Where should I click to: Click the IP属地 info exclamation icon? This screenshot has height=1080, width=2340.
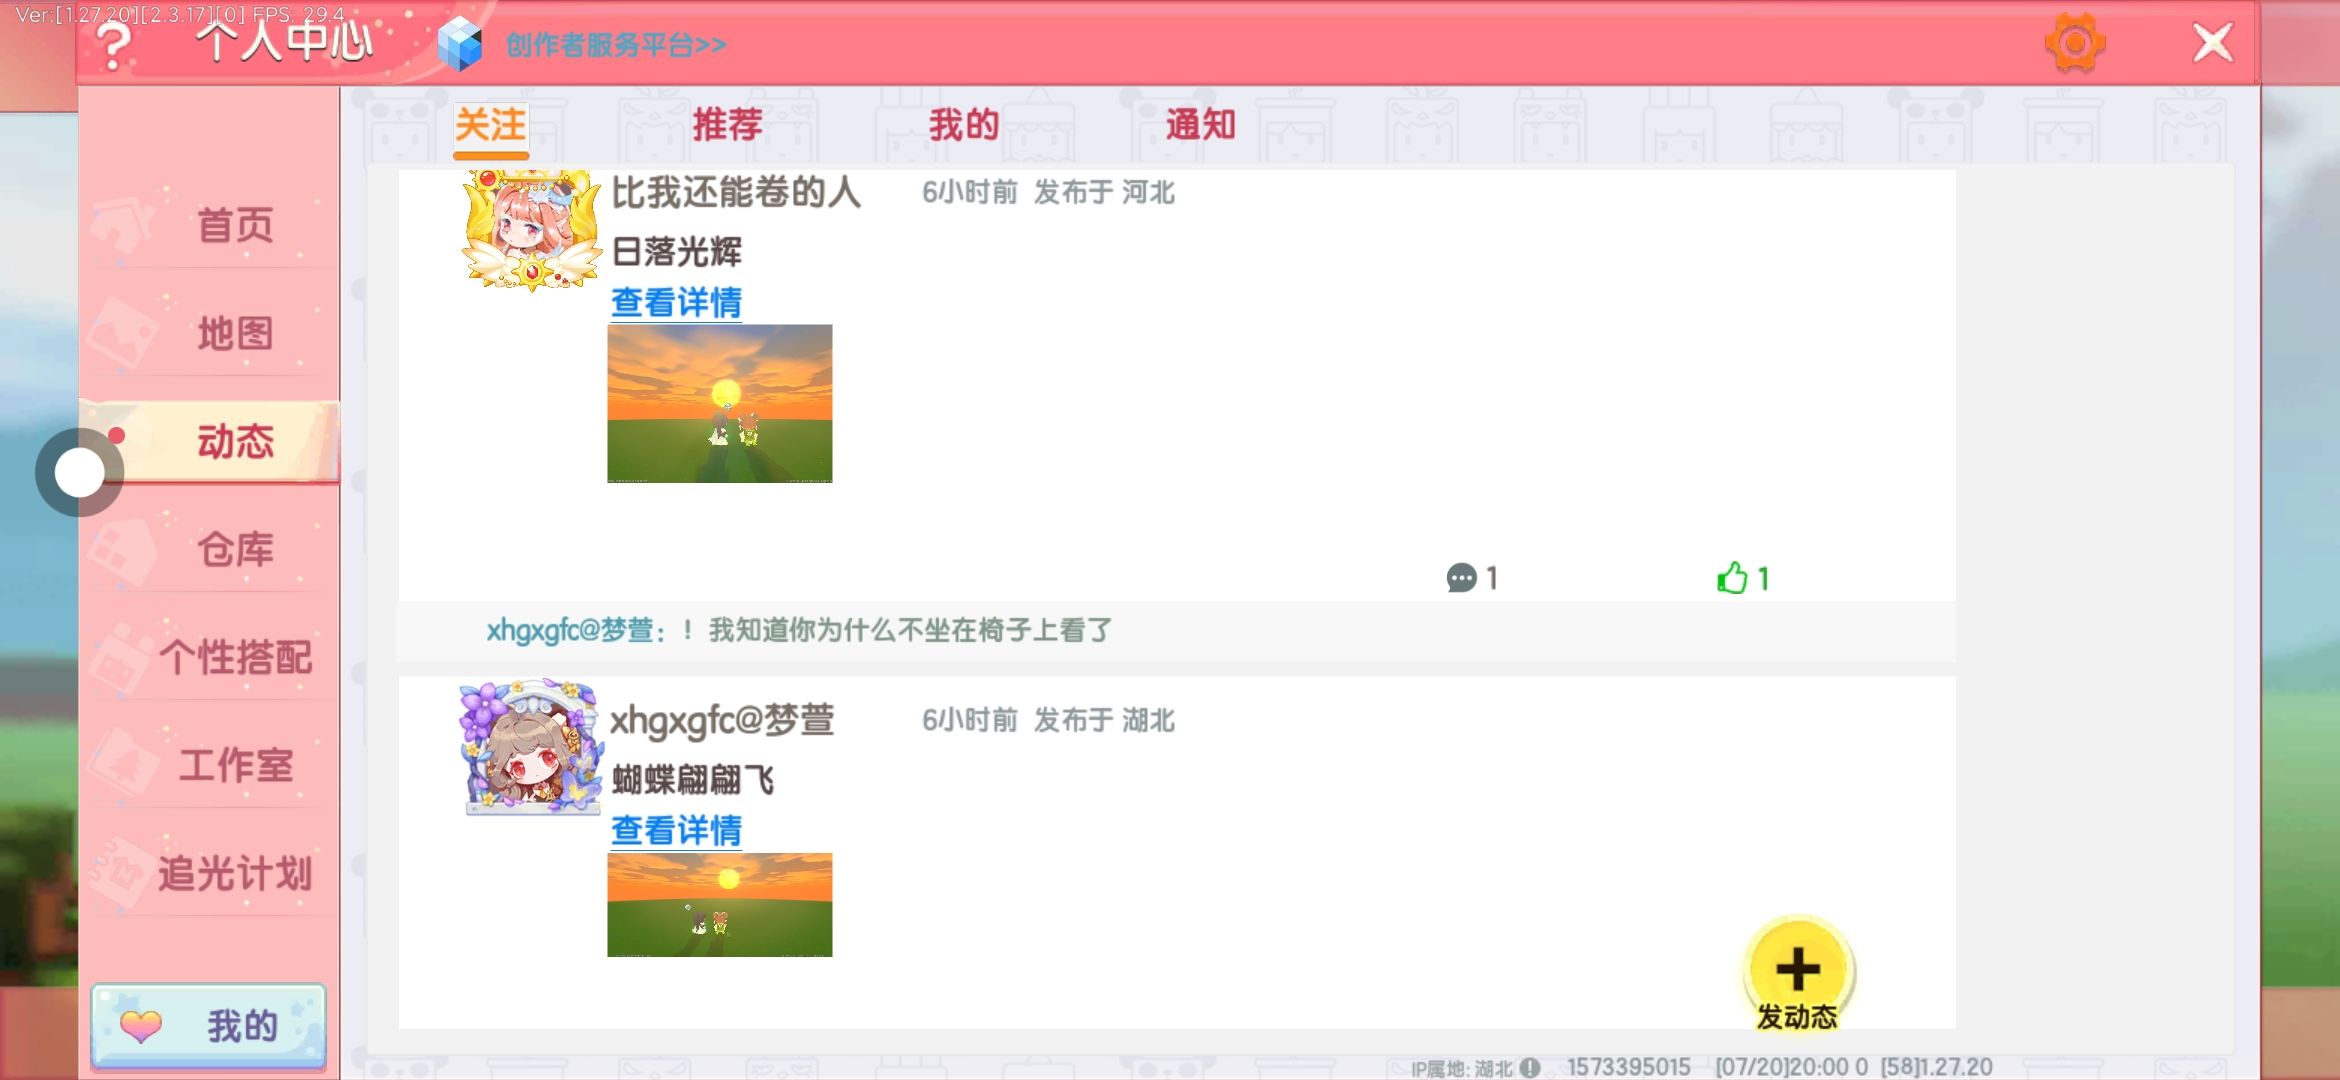click(1530, 1067)
